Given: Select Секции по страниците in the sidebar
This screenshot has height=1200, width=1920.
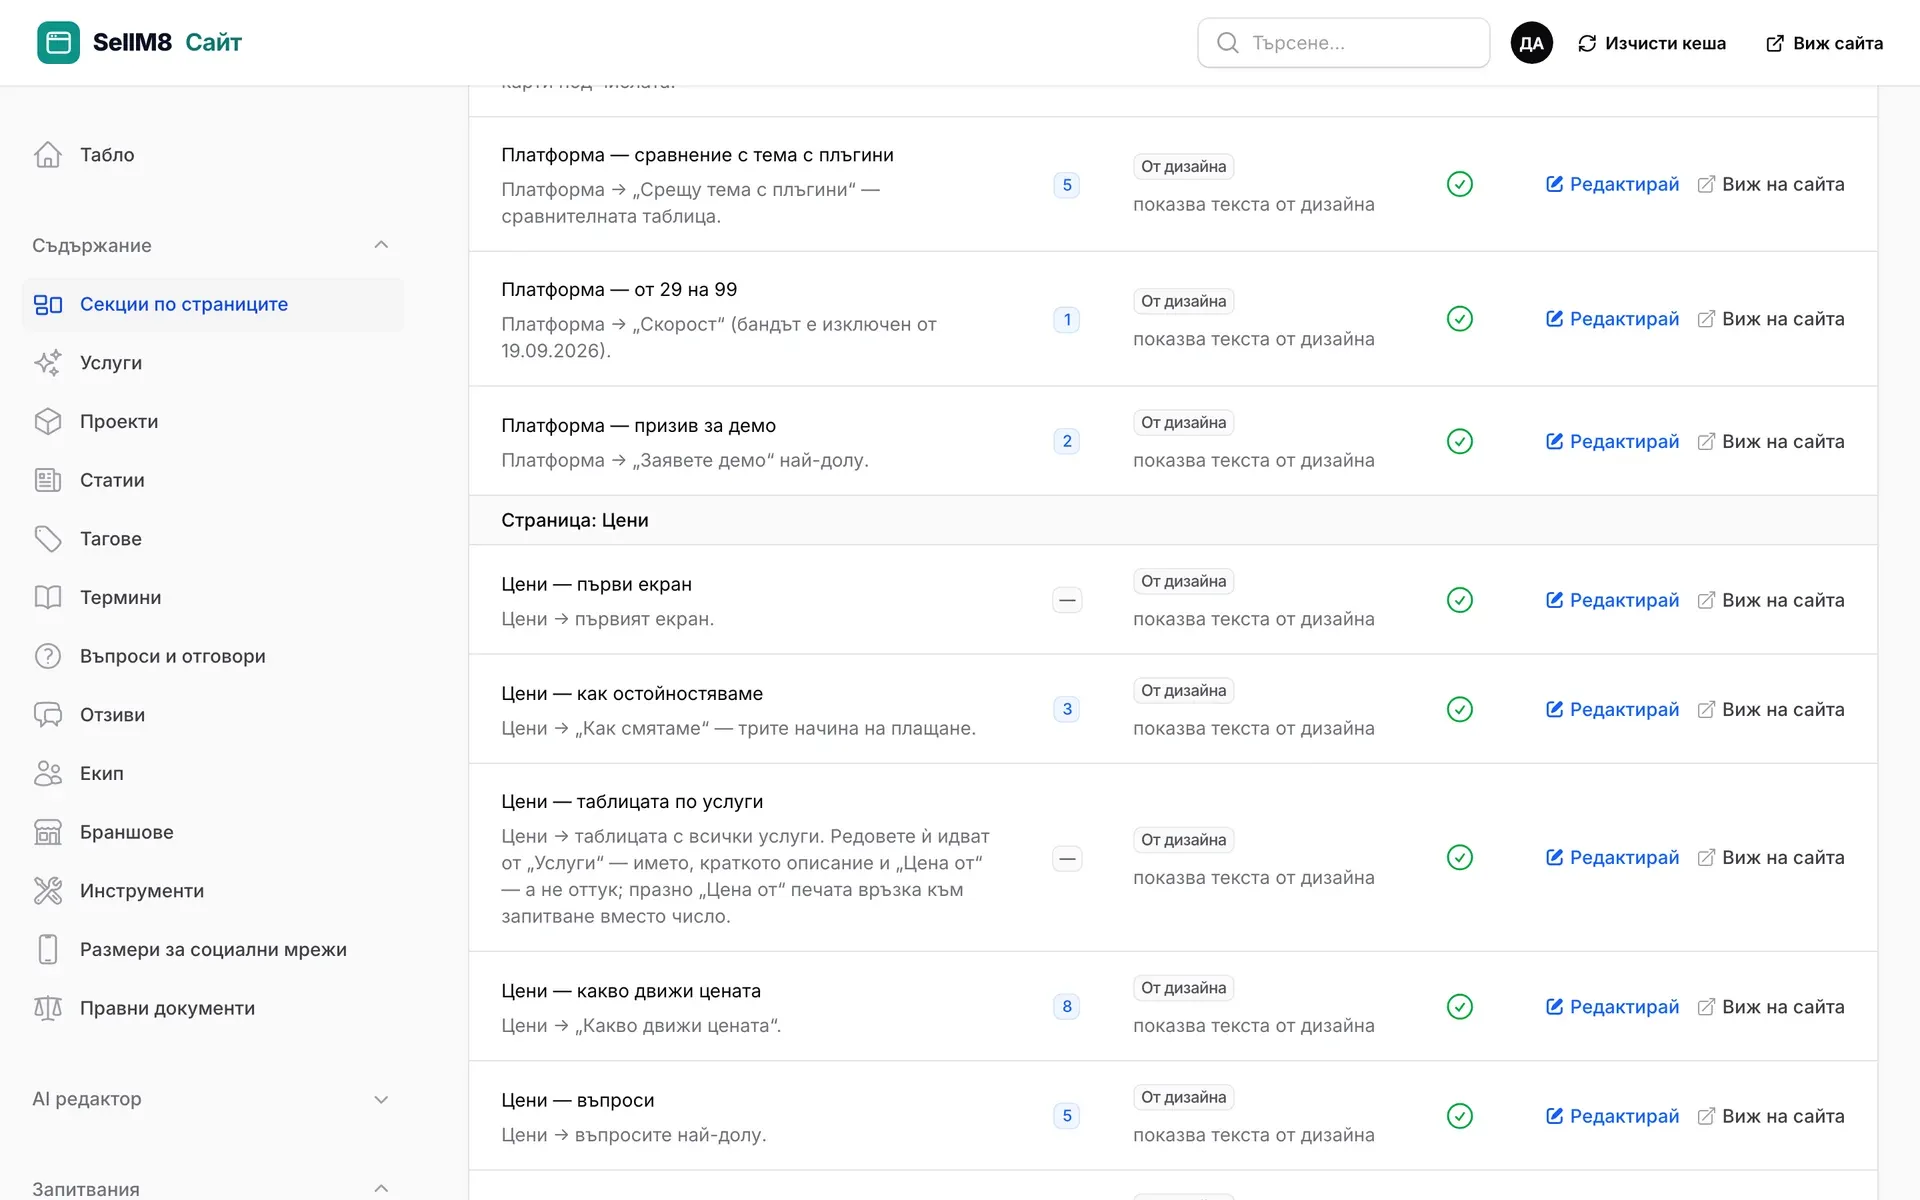Looking at the screenshot, I should click(213, 304).
